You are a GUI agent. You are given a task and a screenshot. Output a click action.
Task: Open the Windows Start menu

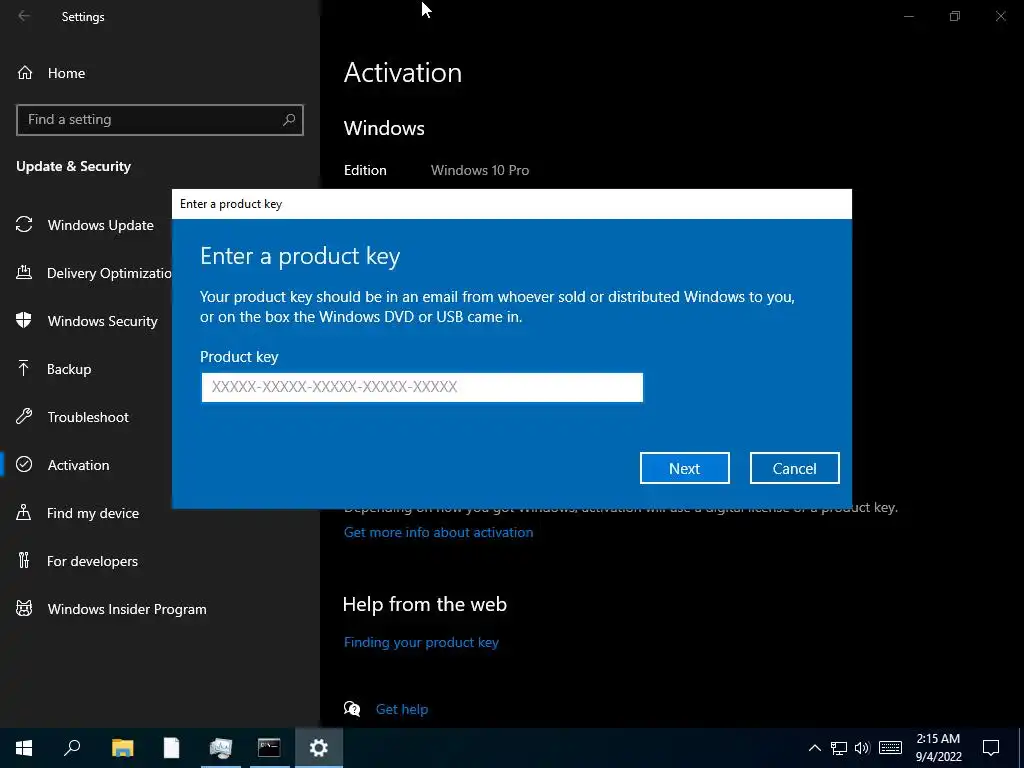pos(24,748)
